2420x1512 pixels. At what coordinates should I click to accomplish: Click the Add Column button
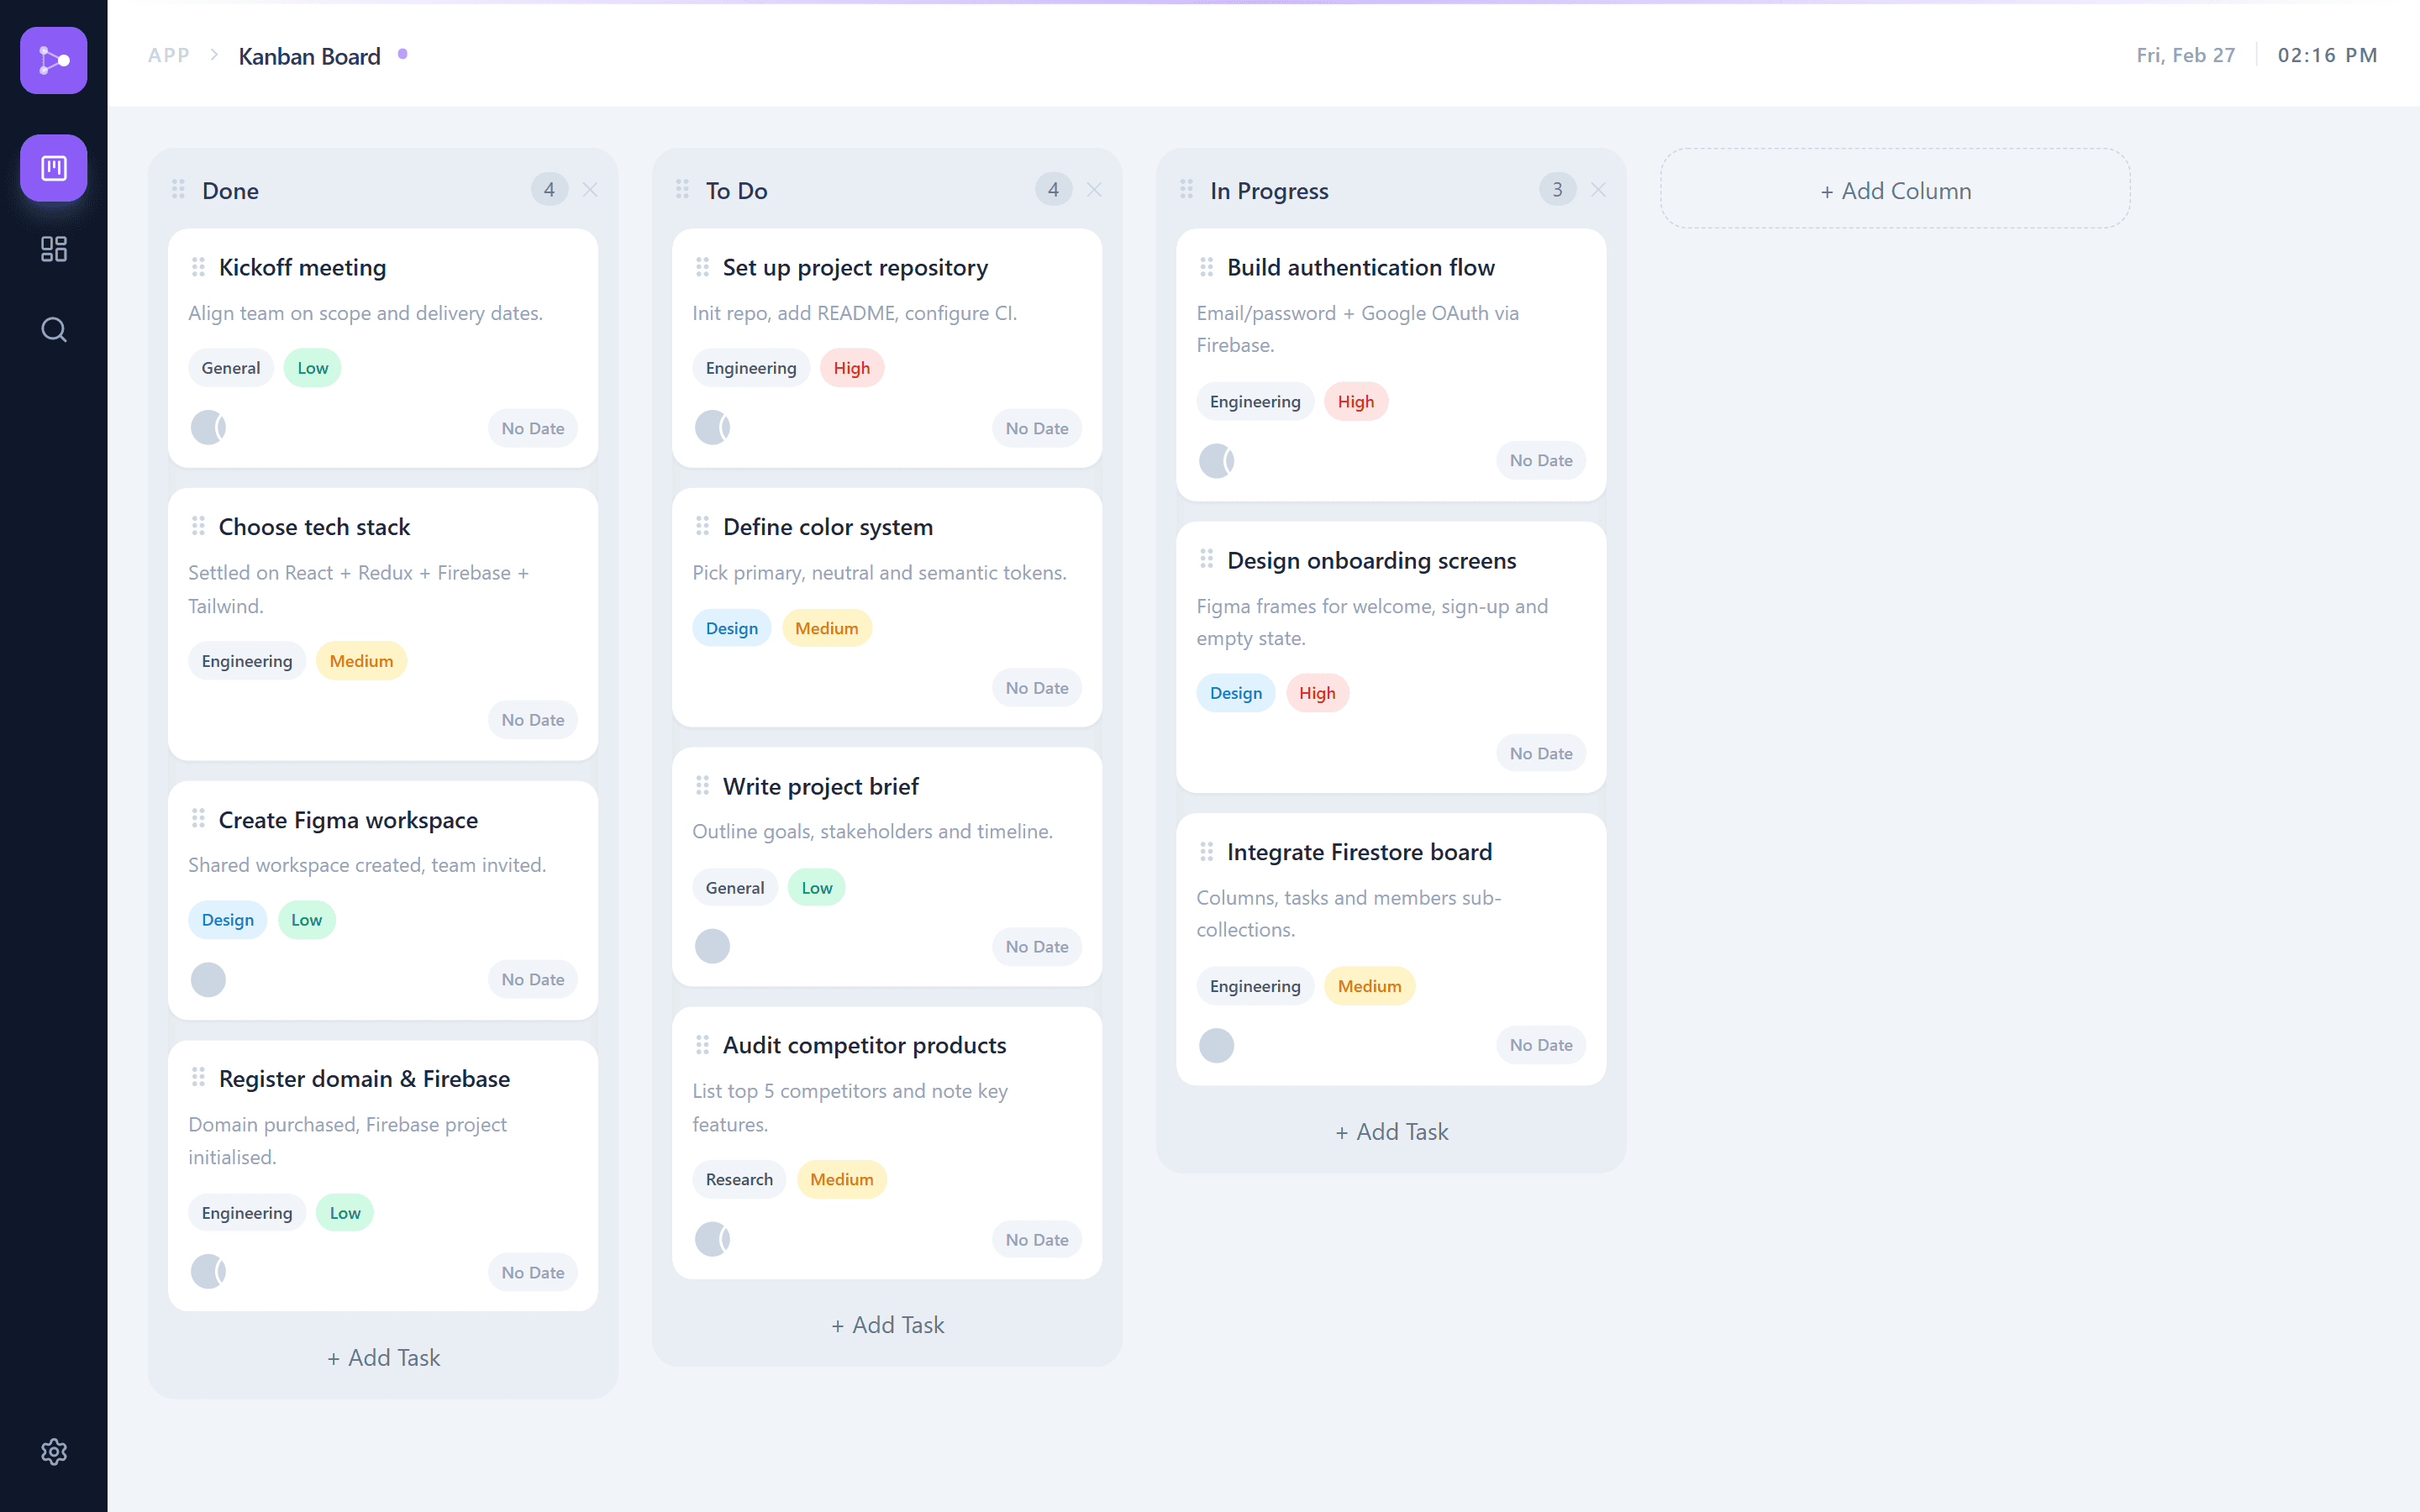click(x=1895, y=190)
